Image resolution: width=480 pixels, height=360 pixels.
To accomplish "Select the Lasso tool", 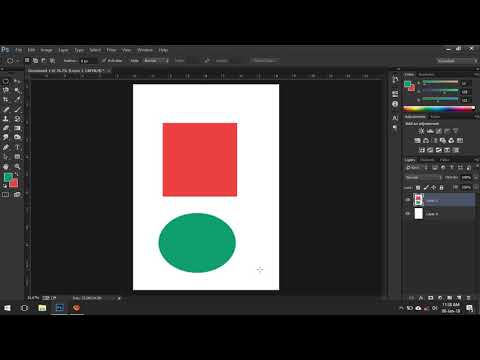I will coord(6,90).
